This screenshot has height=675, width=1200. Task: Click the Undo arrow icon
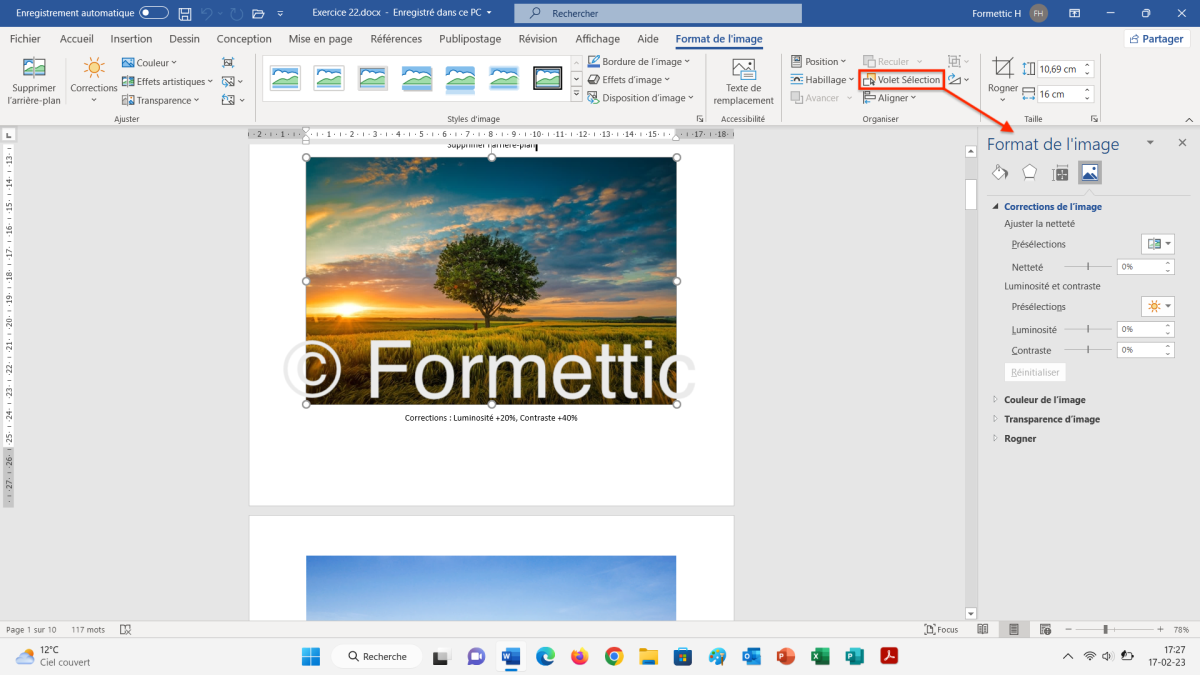point(208,13)
